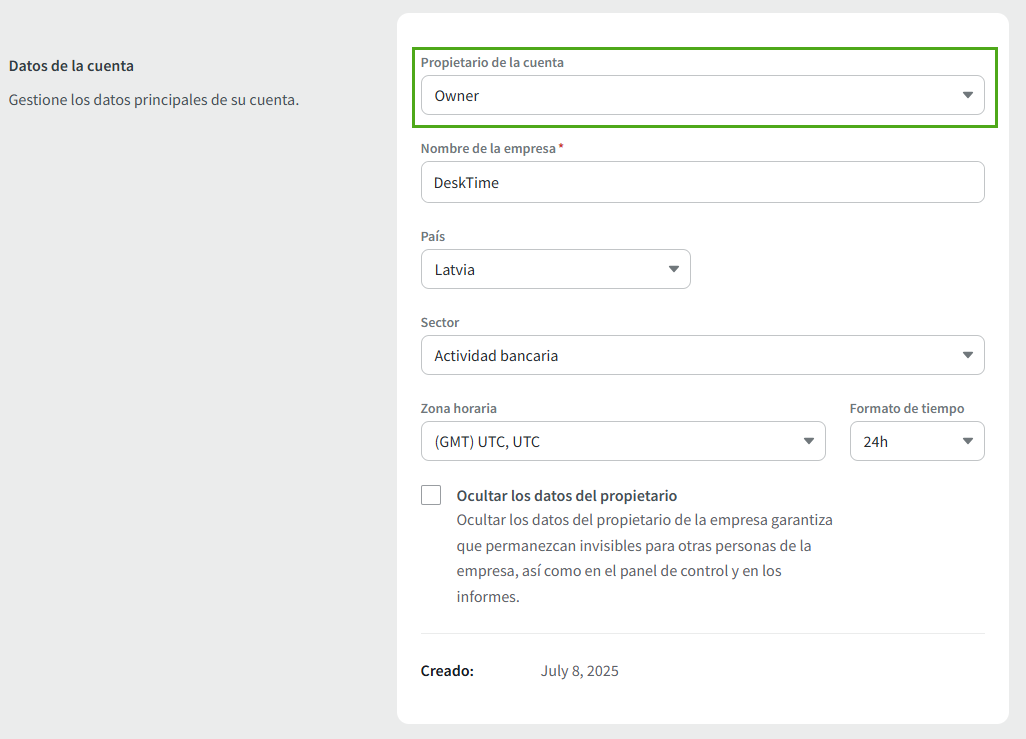Click the arrow icon beside Actividad bancaria
The width and height of the screenshot is (1026, 739).
click(967, 356)
